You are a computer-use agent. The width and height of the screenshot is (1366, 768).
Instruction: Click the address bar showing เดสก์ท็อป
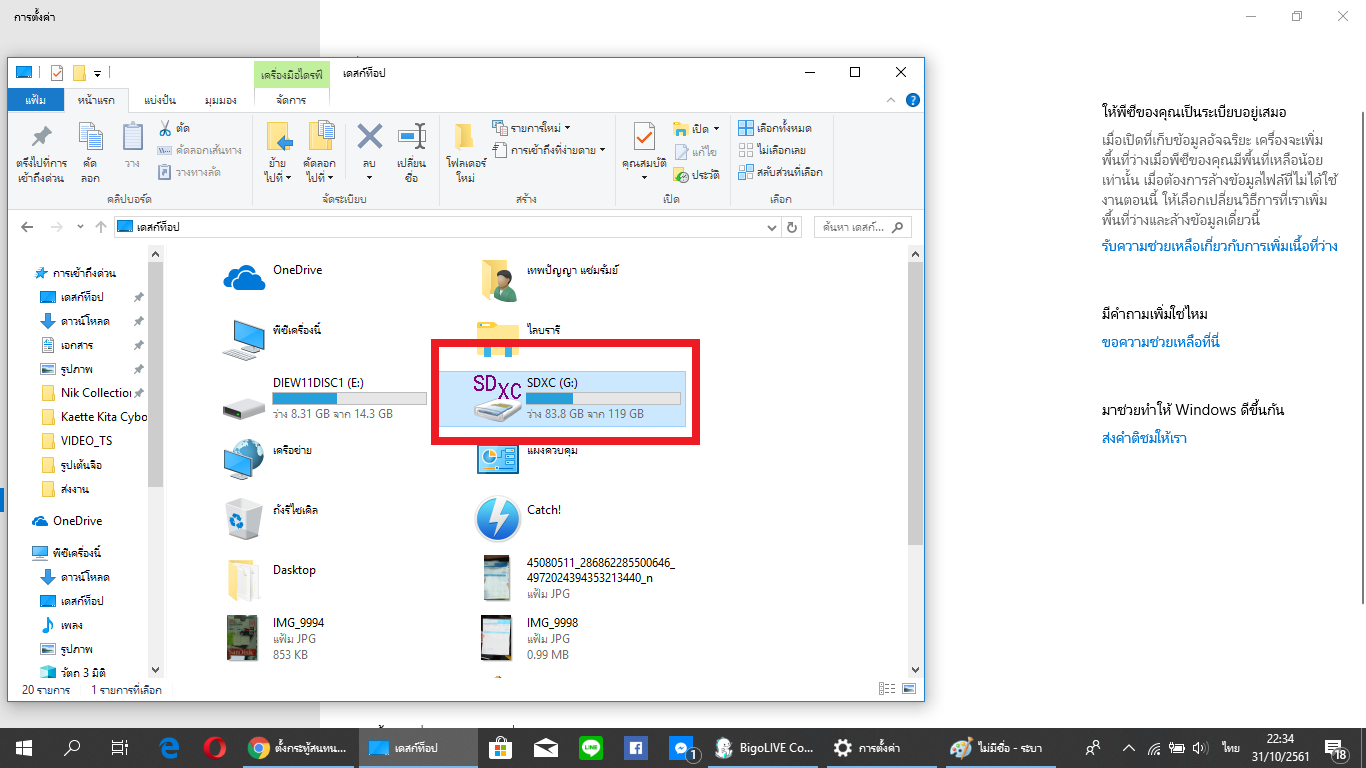[x=438, y=227]
